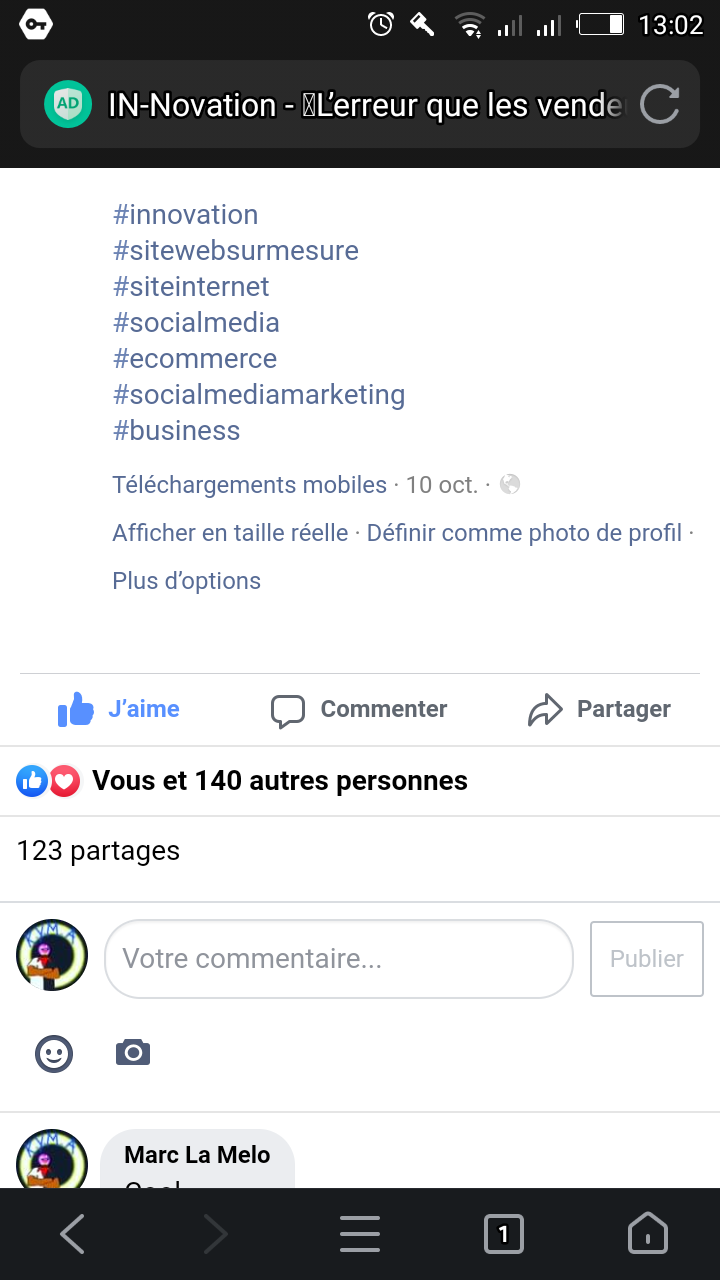Tap the Votre commentaire input field

[338, 959]
